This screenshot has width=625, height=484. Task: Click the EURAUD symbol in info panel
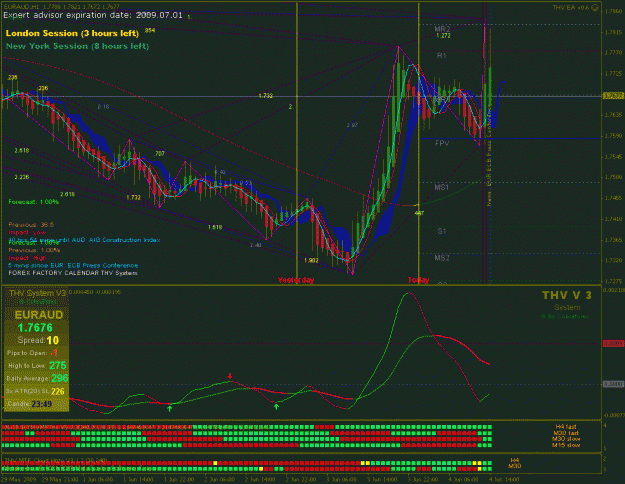coord(39,315)
